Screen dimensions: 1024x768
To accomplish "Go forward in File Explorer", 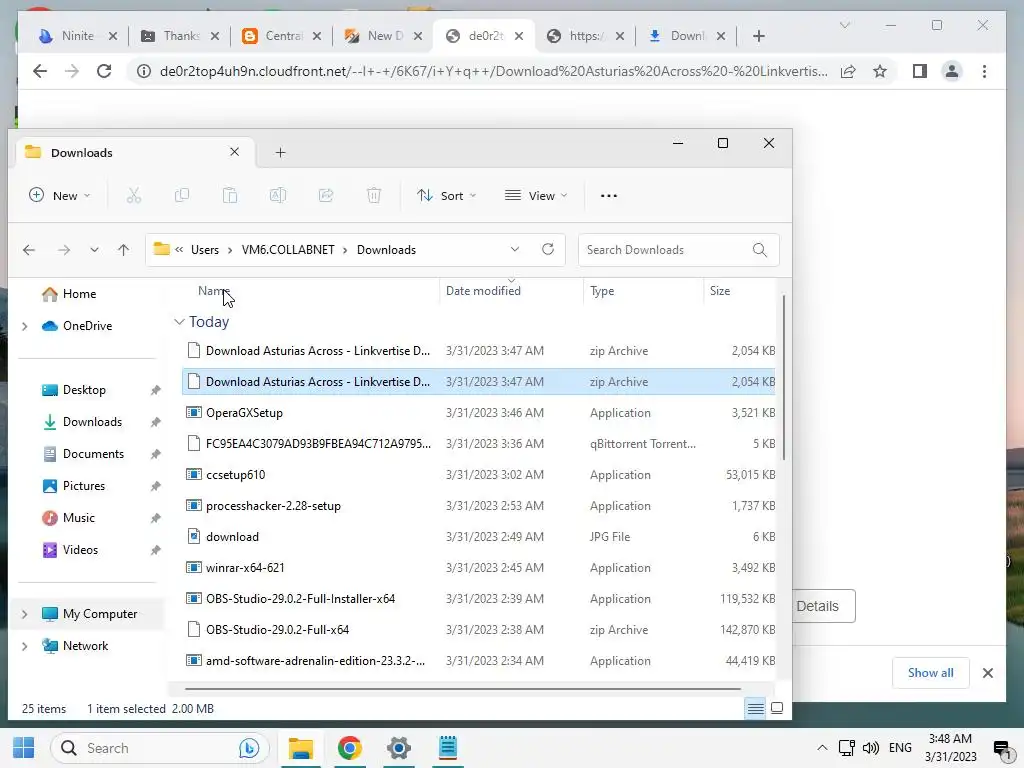I will (x=63, y=249).
